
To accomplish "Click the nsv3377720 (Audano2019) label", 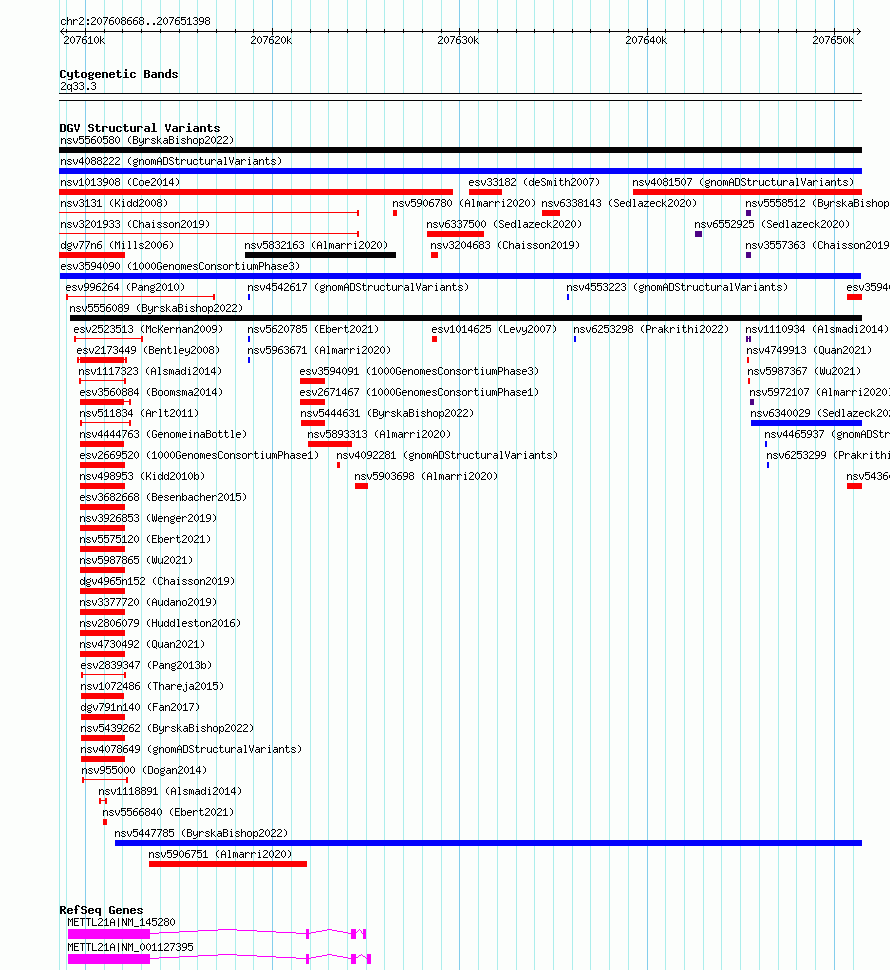I will click(x=148, y=603).
